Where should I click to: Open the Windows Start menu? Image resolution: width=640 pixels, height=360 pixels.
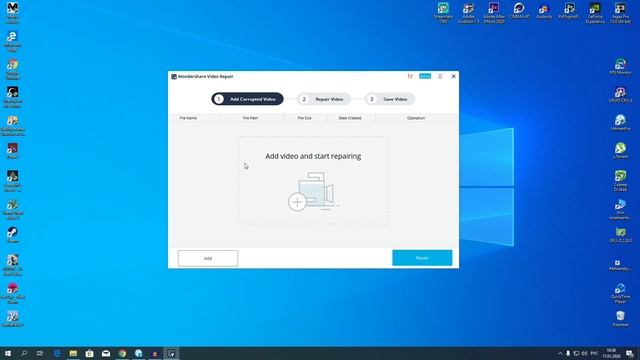(x=8, y=353)
